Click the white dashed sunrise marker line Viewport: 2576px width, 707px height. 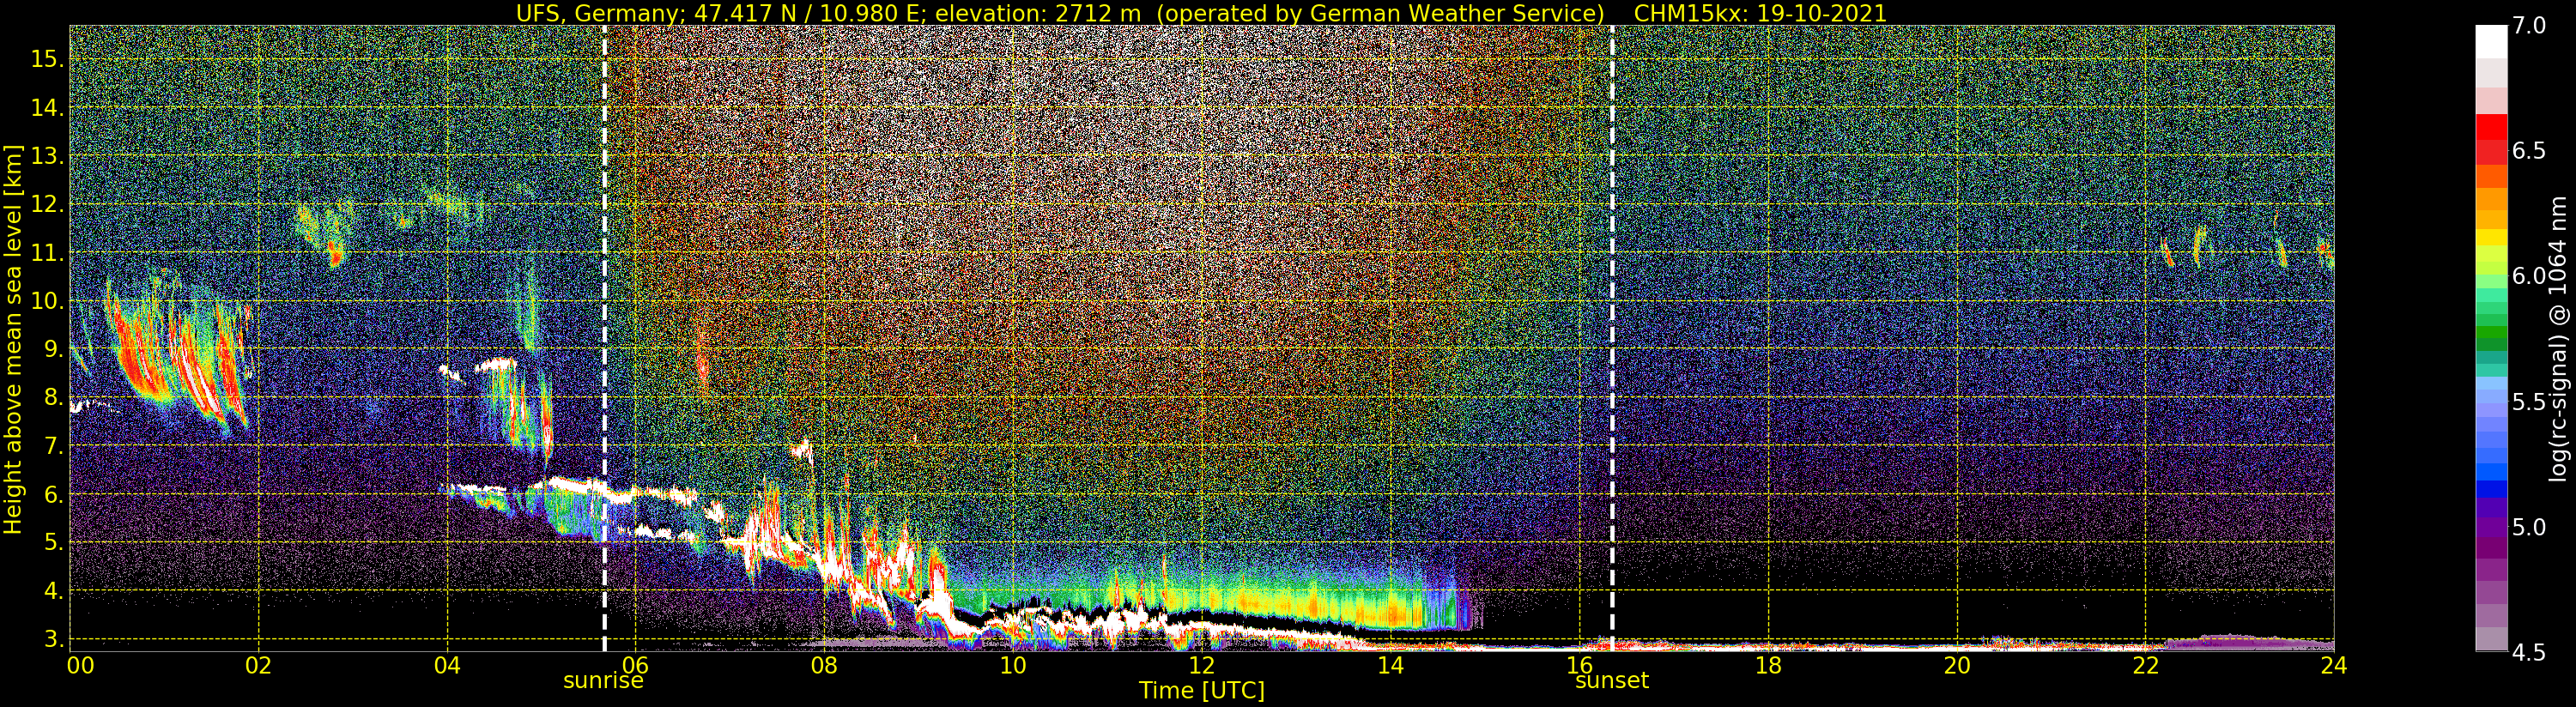click(x=604, y=338)
